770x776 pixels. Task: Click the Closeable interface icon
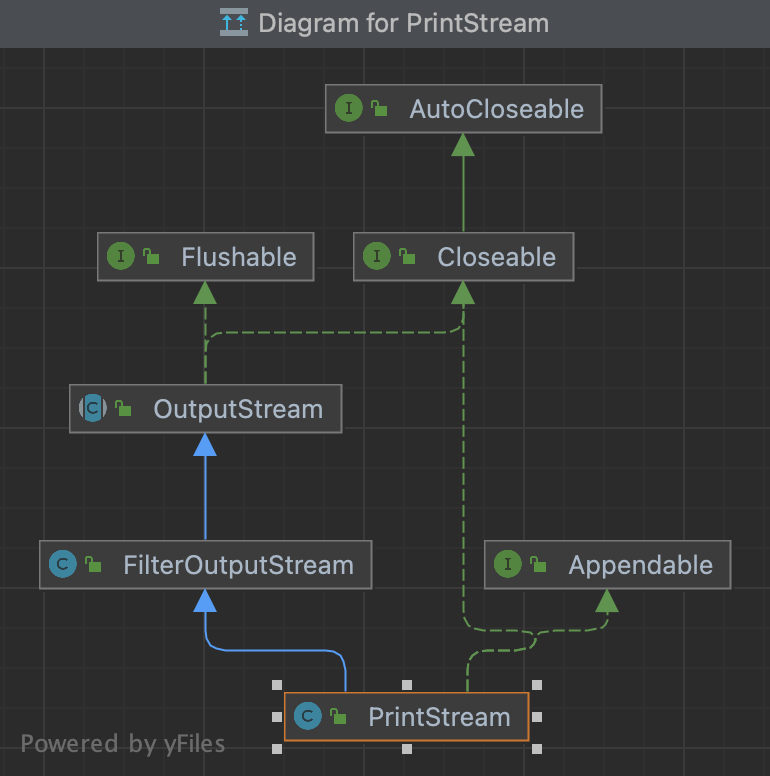tap(377, 257)
